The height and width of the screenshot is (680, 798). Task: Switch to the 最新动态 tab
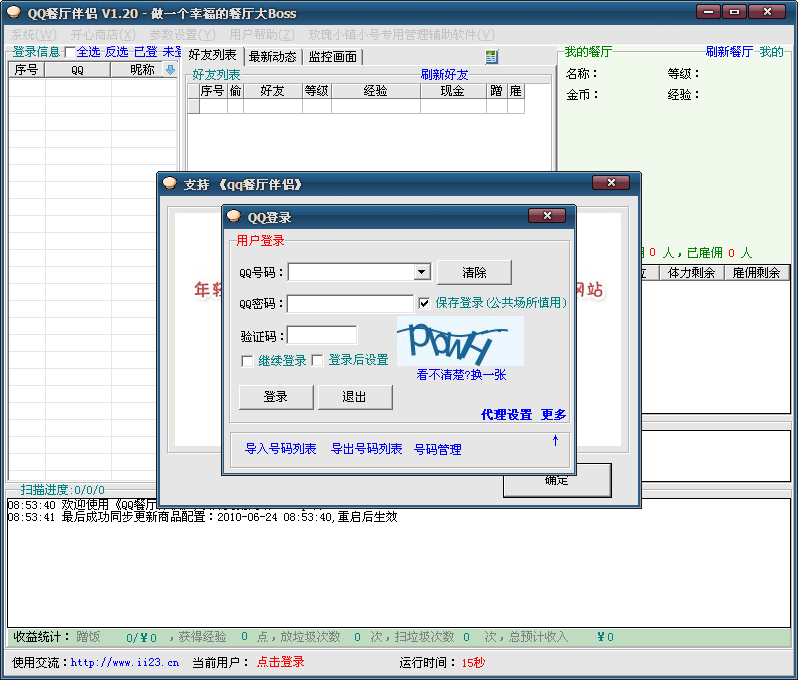(273, 57)
